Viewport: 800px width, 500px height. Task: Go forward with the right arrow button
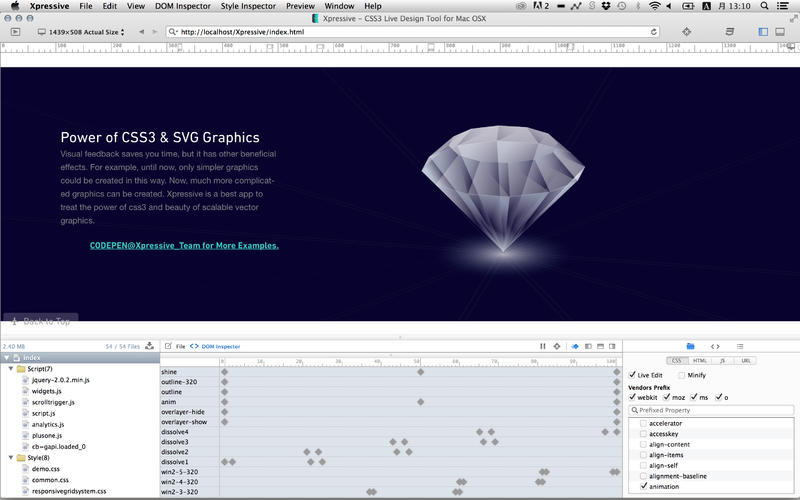click(155, 32)
